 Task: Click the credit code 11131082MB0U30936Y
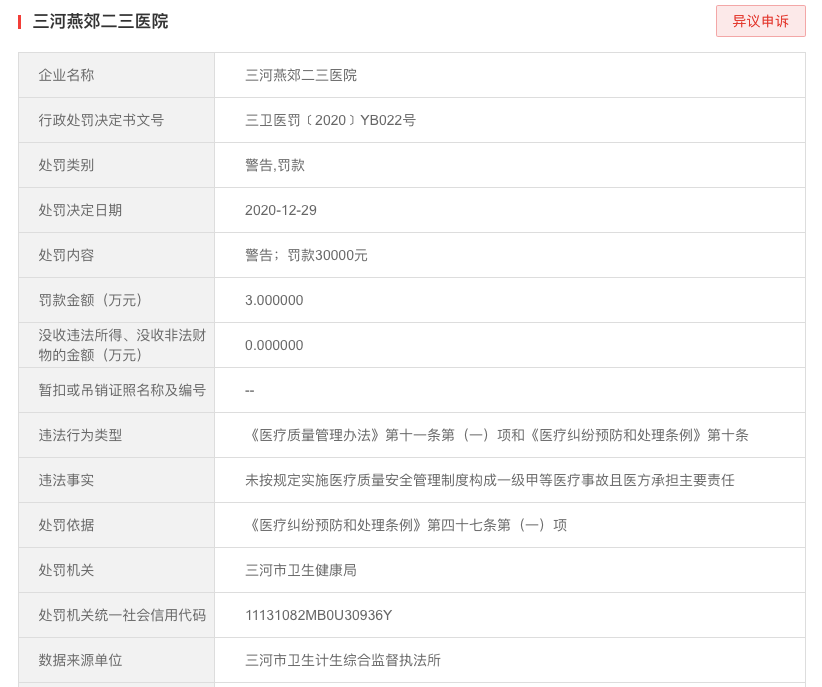click(318, 615)
